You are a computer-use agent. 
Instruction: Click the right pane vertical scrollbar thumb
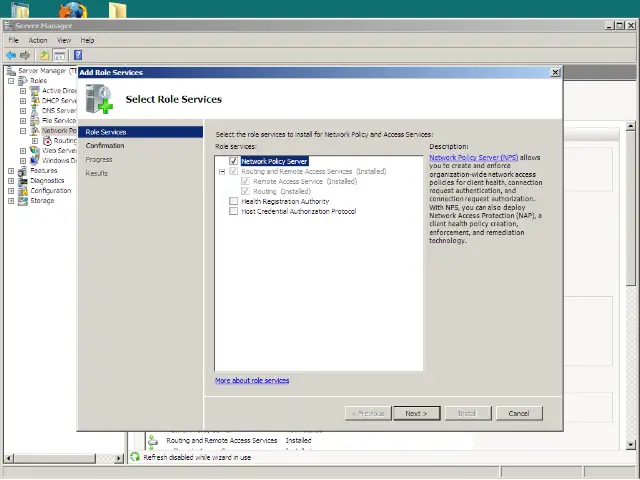(x=631, y=209)
